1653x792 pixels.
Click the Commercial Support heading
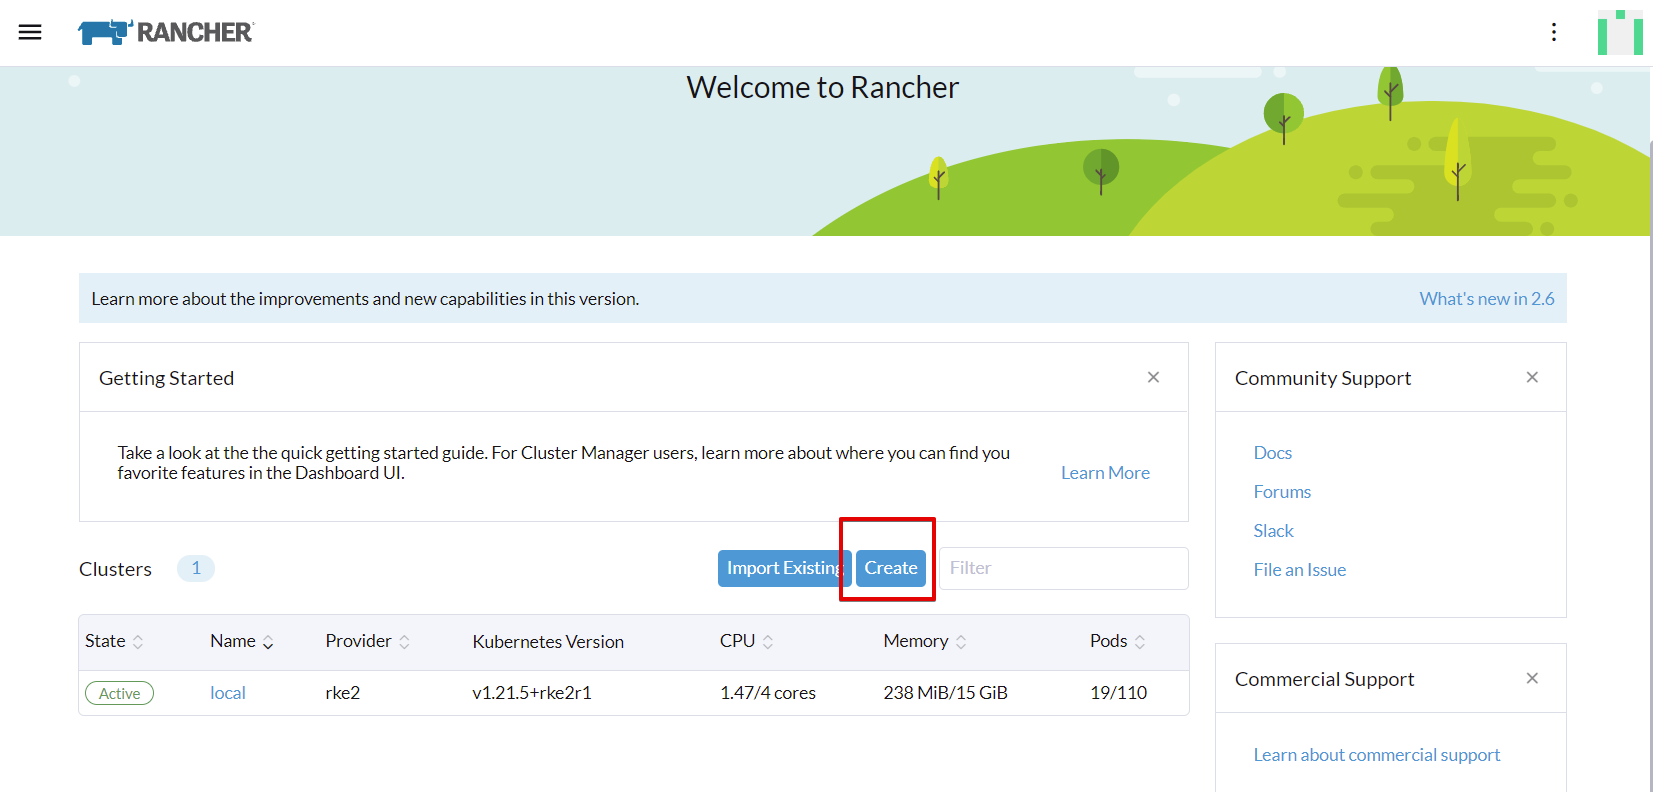(x=1324, y=679)
